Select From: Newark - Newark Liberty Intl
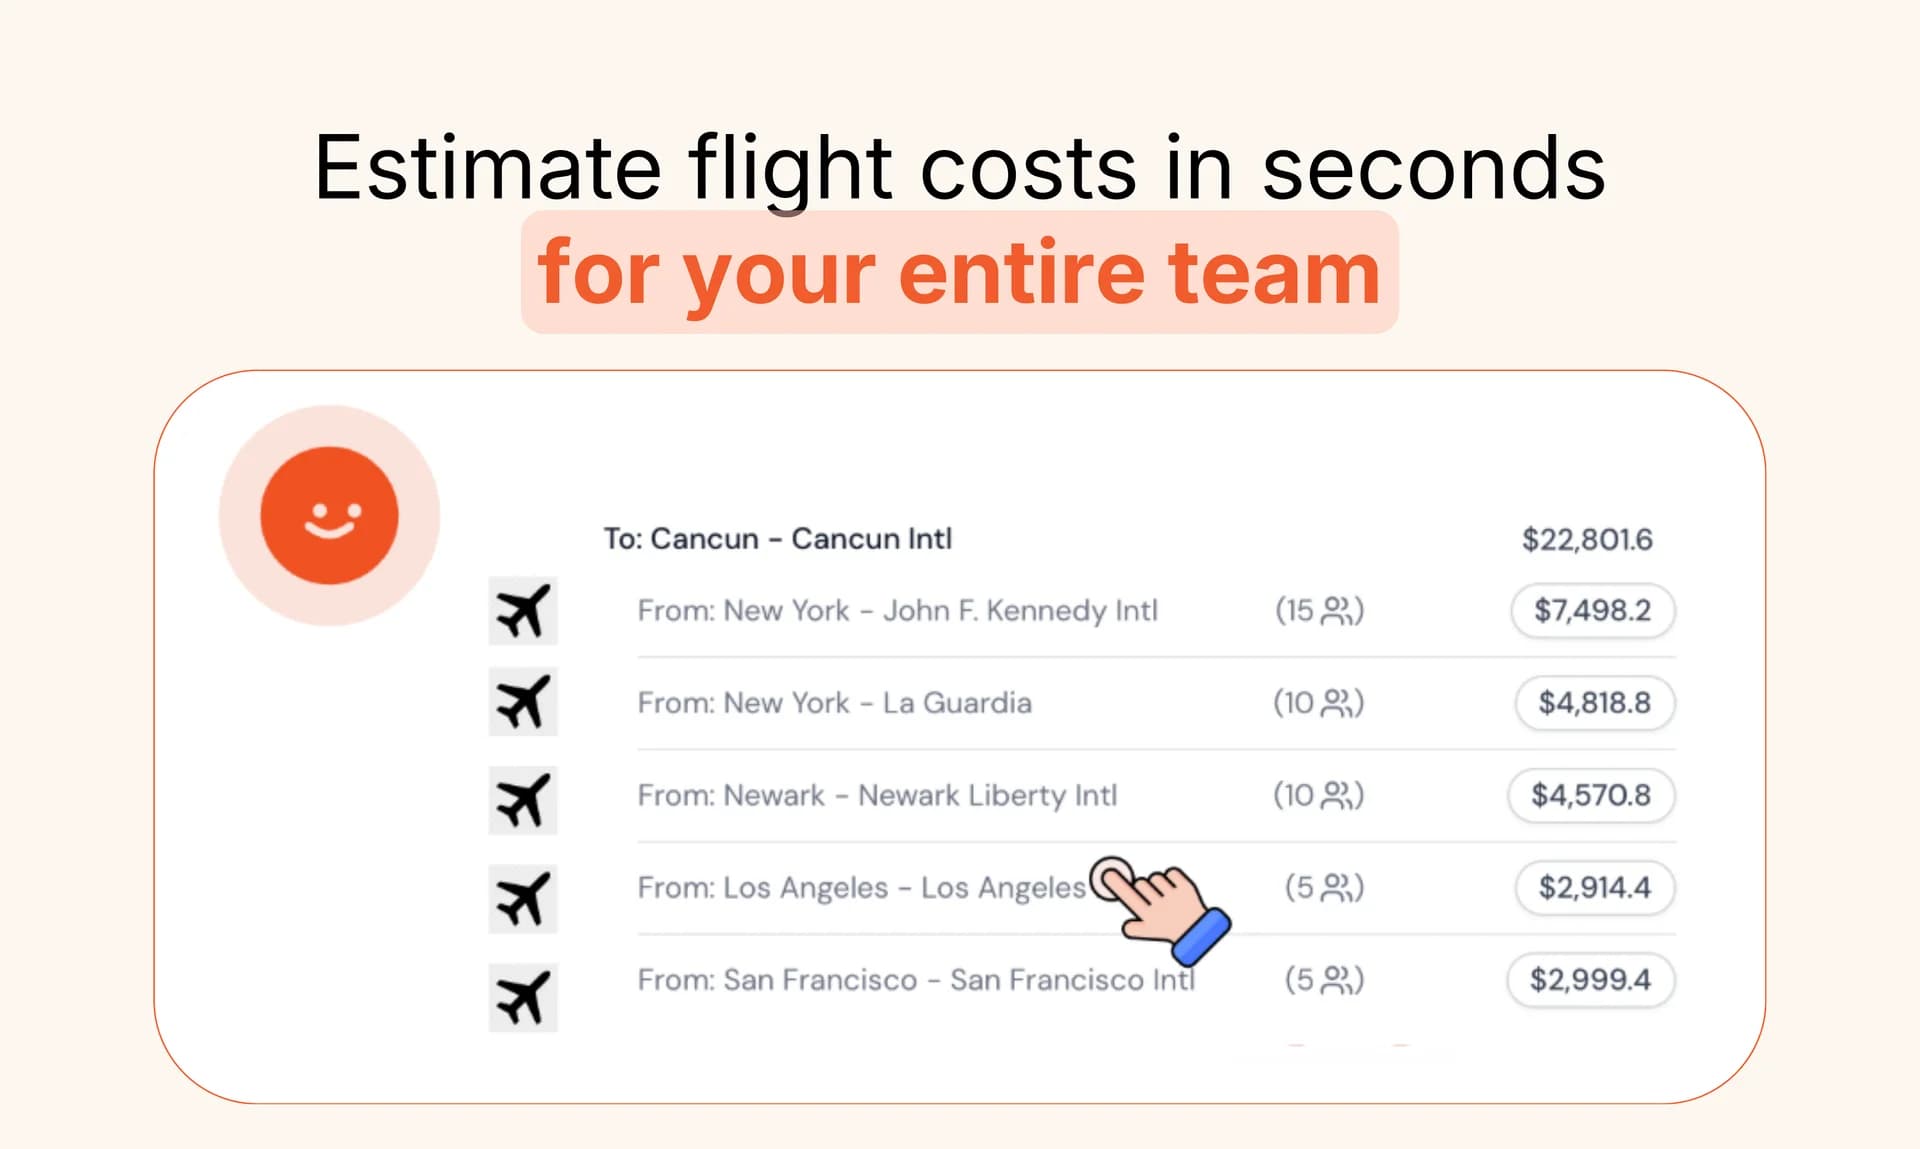 pos(877,796)
